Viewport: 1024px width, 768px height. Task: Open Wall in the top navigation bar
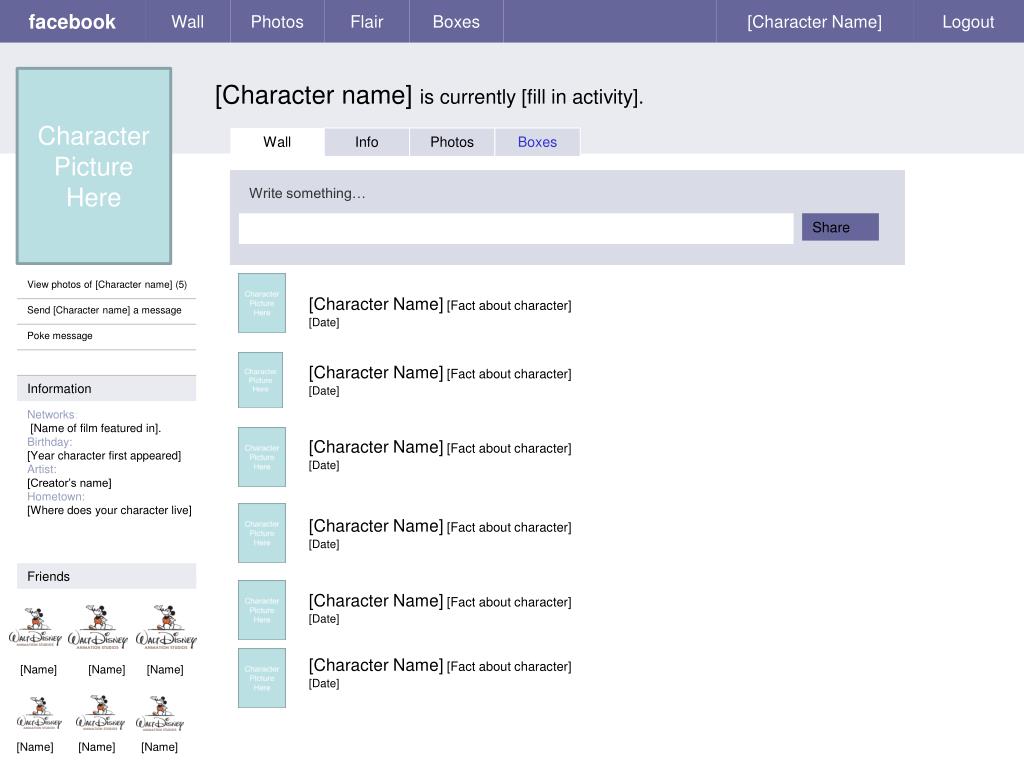(188, 22)
